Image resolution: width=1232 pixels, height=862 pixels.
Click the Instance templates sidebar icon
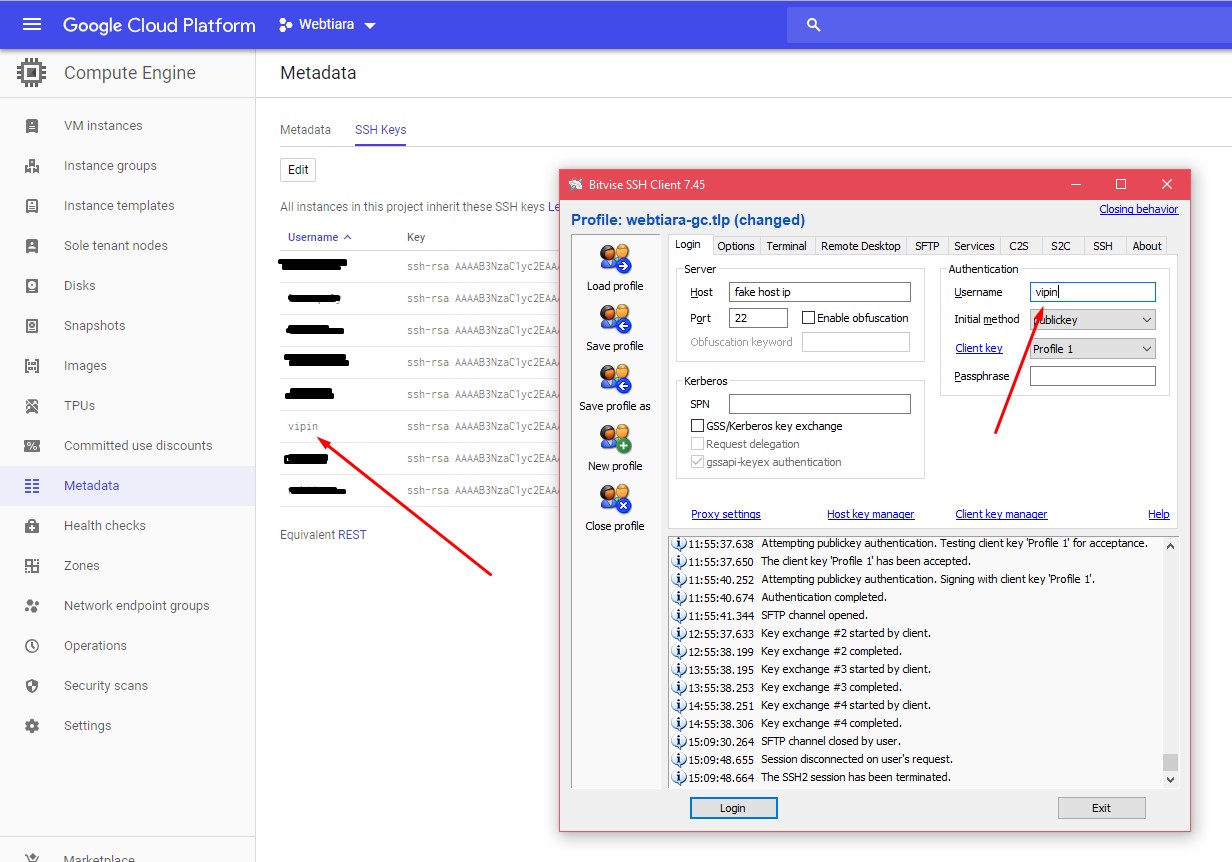tap(32, 206)
